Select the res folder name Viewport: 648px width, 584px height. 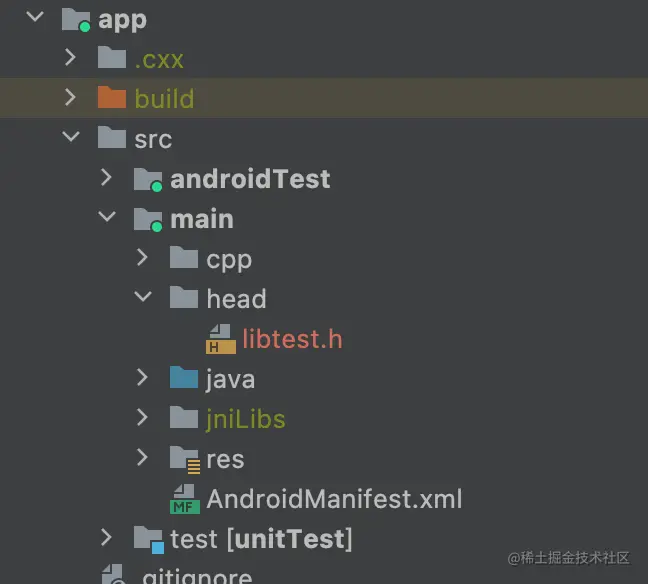pos(225,460)
